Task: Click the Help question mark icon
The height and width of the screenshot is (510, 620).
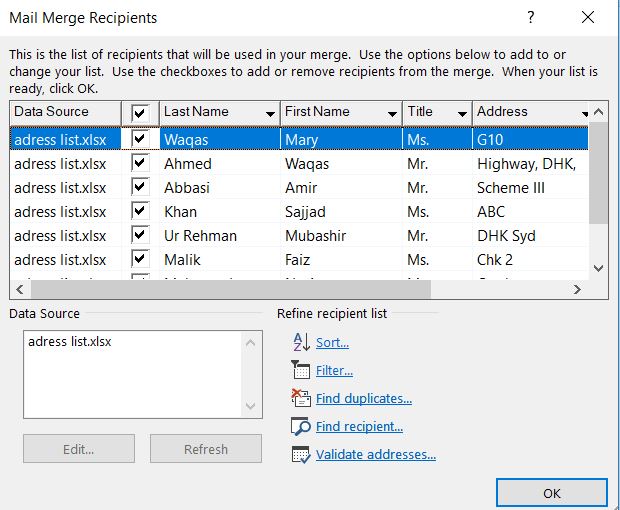Action: click(531, 18)
